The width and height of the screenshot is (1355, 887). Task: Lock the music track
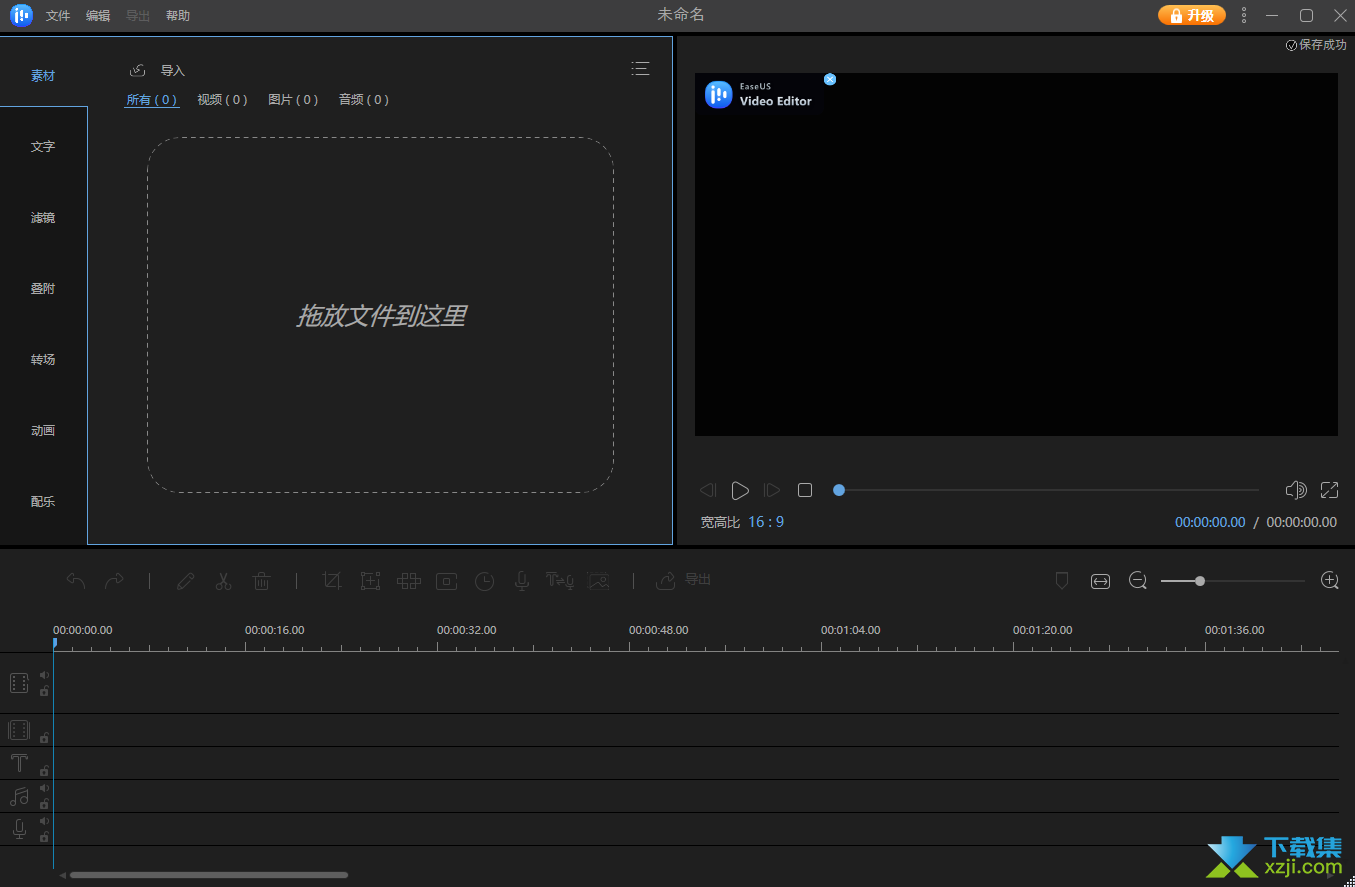point(44,804)
